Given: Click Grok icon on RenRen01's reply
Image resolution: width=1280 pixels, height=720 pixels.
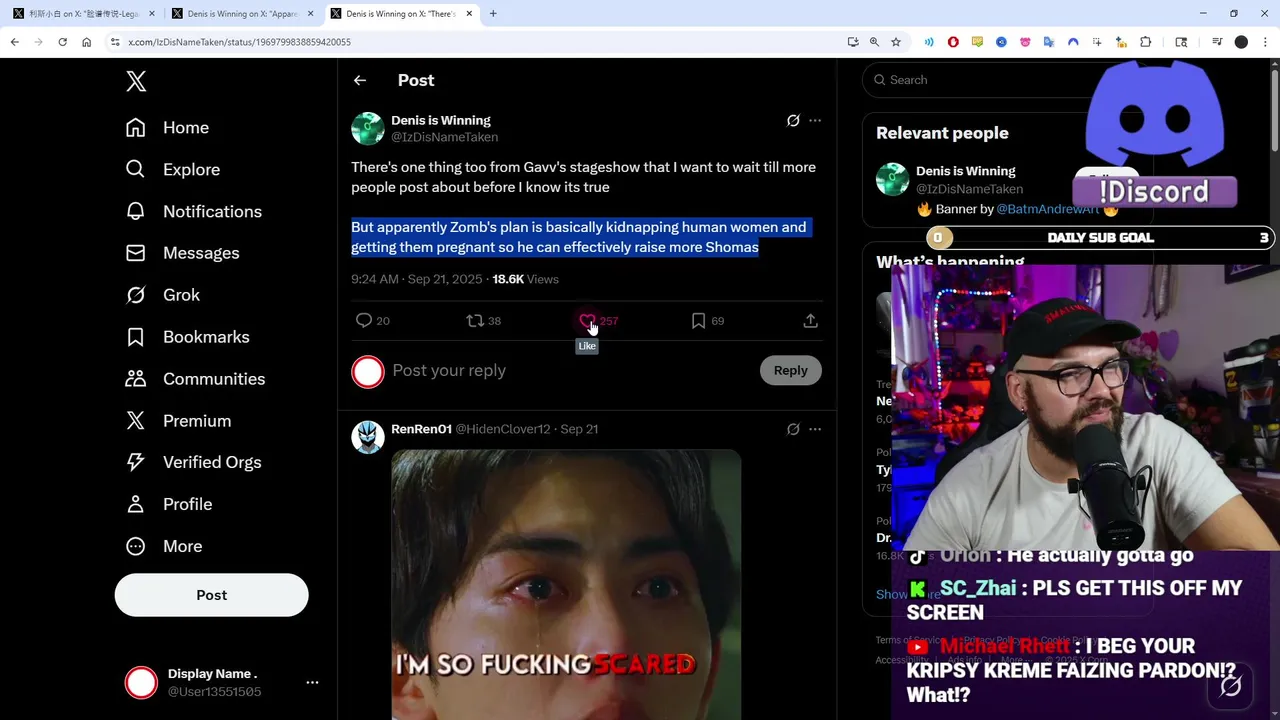Looking at the screenshot, I should 793,429.
